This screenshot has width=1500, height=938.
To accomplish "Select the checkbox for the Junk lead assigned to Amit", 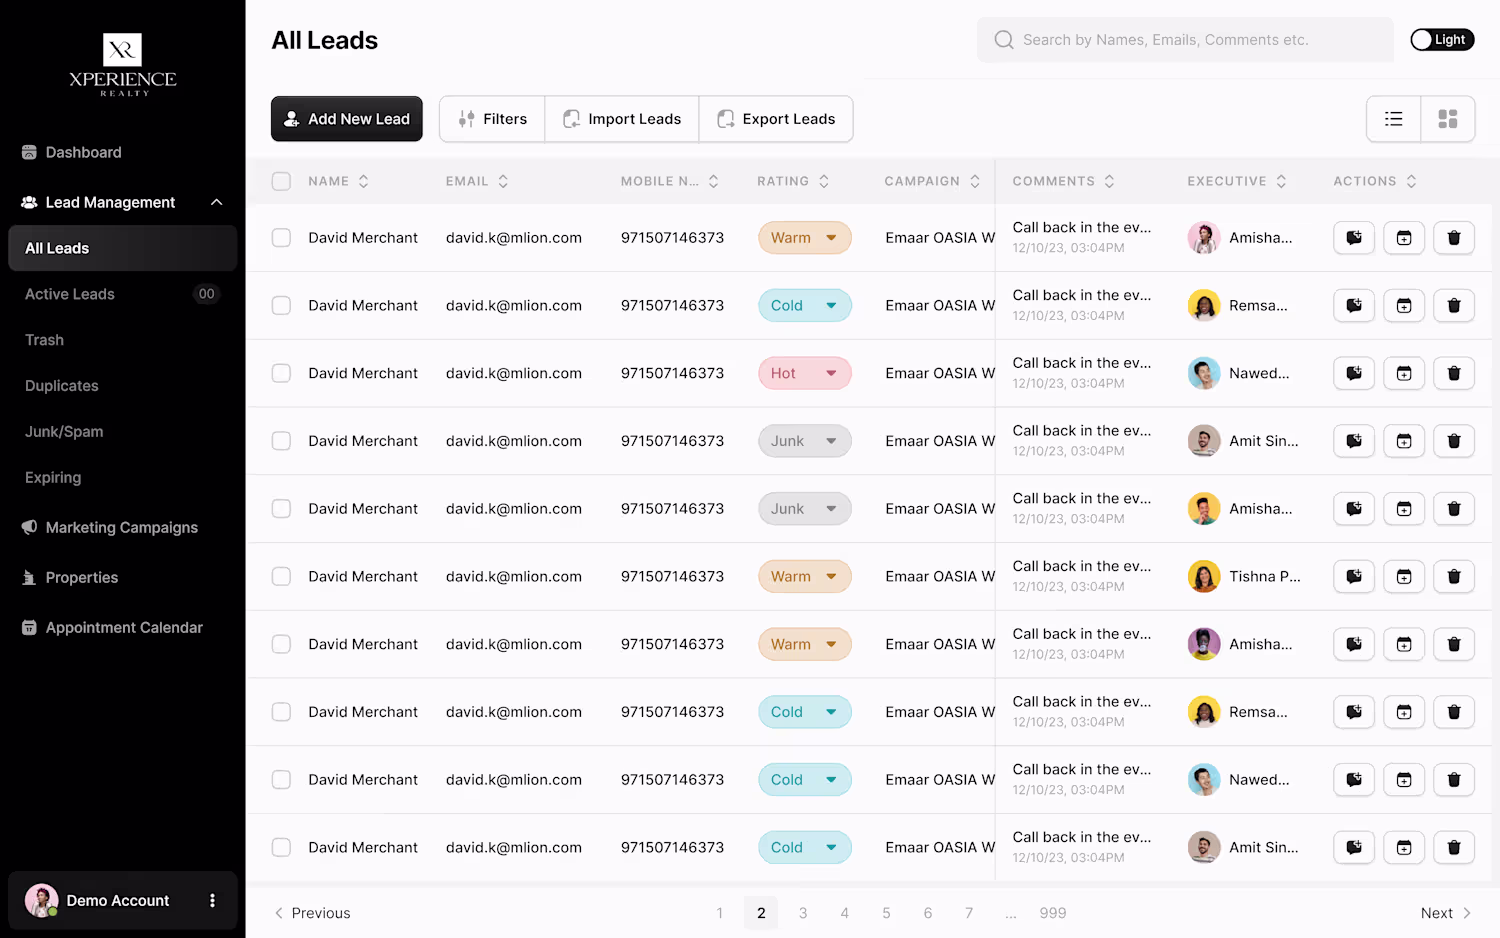I will pyautogui.click(x=281, y=441).
